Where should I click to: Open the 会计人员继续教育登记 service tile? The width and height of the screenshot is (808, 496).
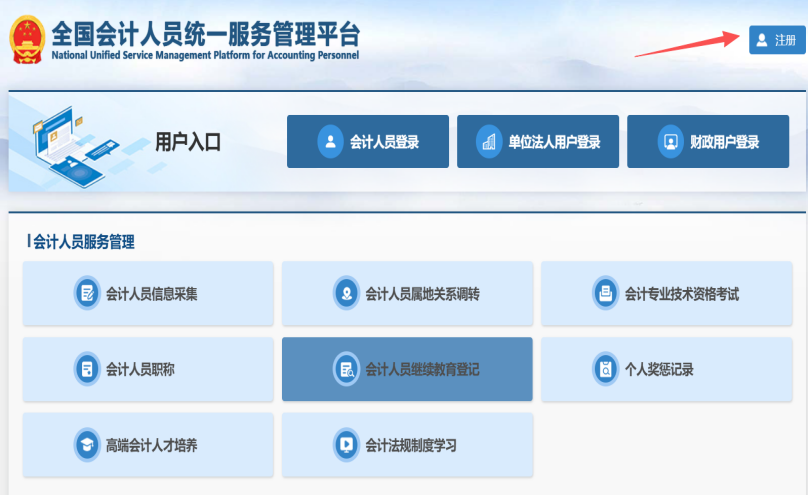click(x=407, y=369)
